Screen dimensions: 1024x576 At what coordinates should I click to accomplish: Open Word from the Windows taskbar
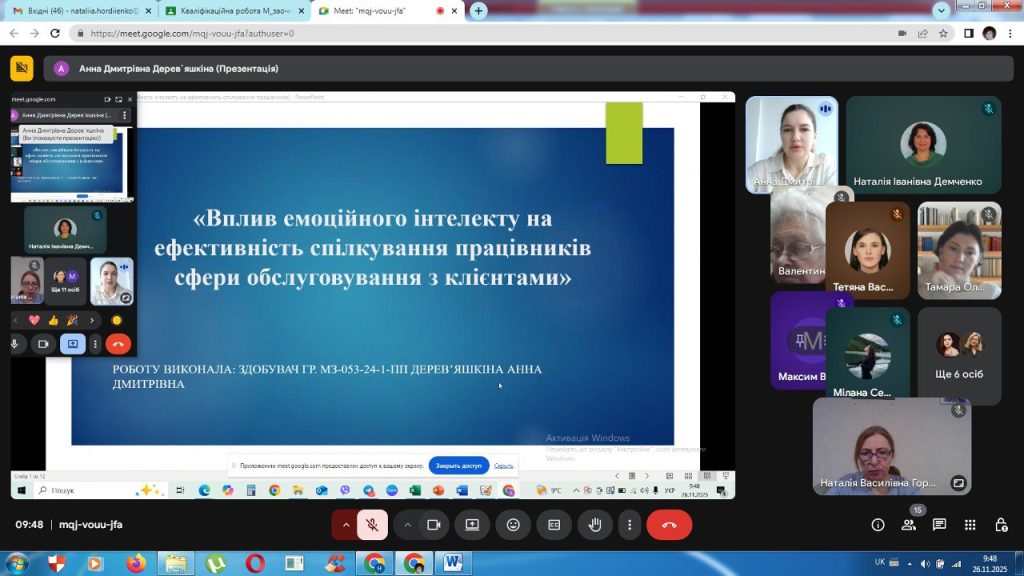click(x=453, y=563)
